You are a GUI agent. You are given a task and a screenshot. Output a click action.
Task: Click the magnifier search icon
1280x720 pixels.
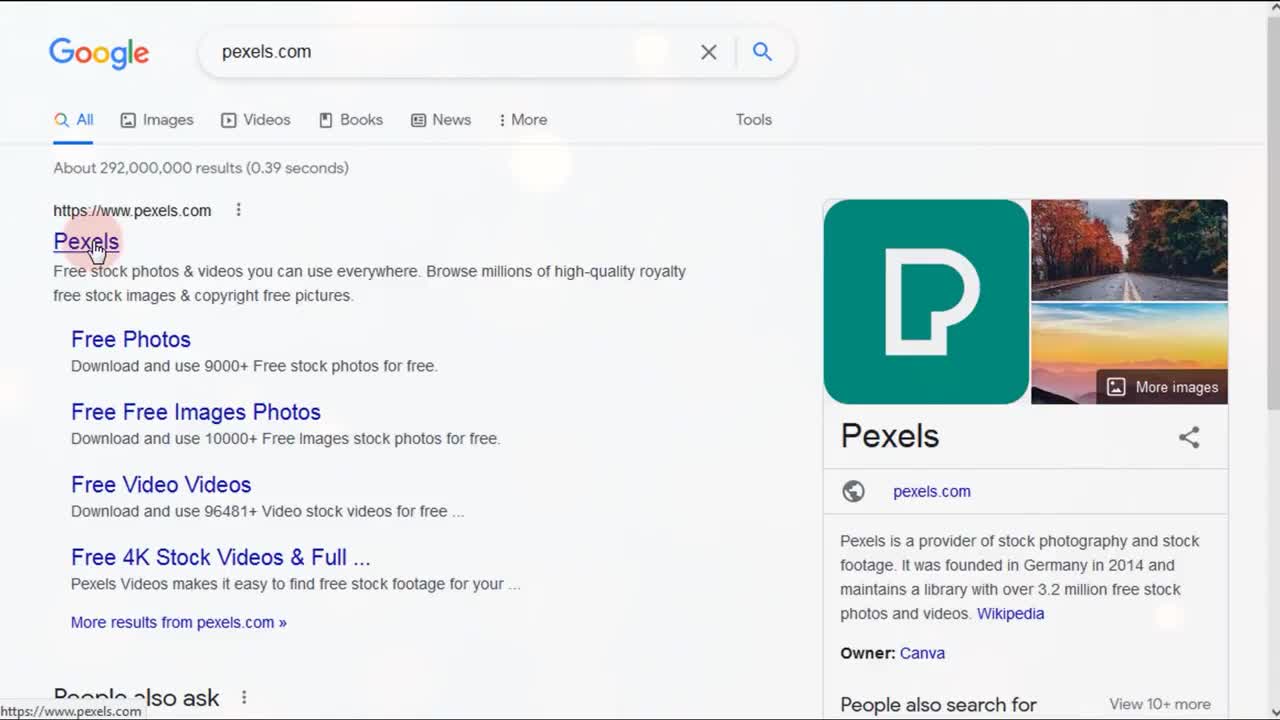coord(762,51)
